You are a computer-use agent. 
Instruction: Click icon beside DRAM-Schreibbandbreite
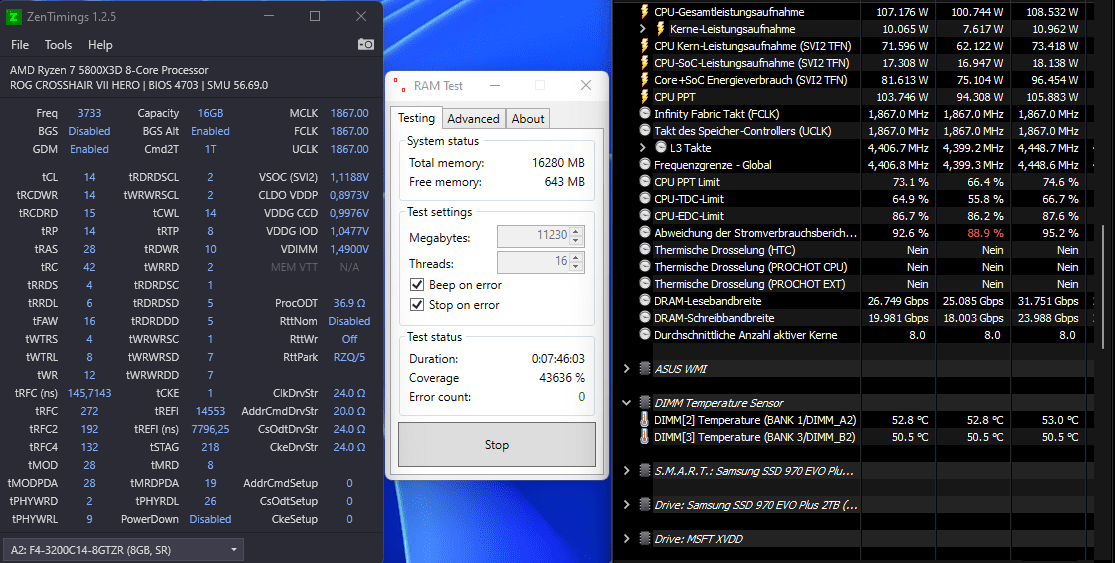645,318
